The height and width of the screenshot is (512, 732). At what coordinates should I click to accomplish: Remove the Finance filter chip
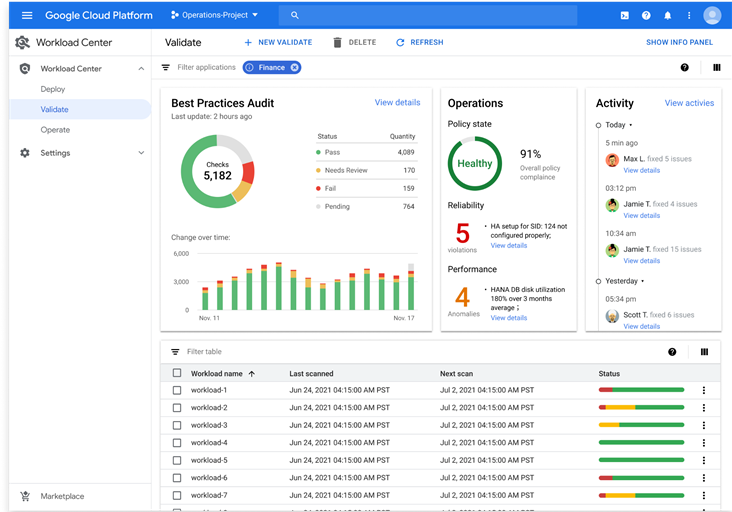click(295, 68)
